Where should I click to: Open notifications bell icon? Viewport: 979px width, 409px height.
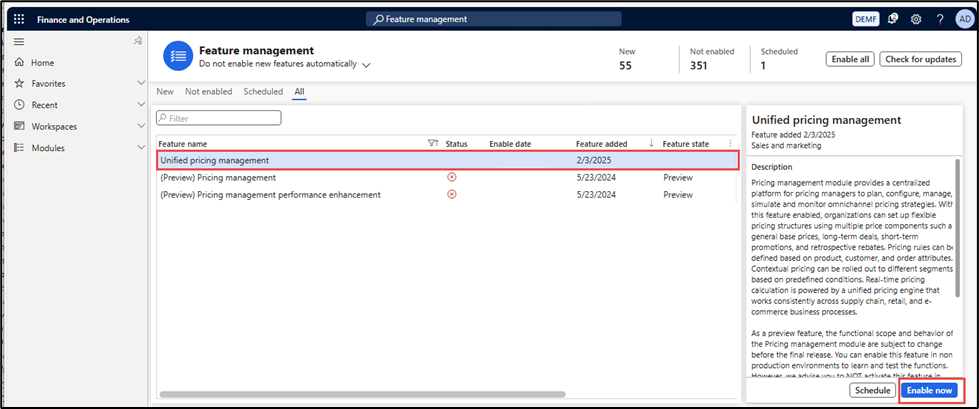tap(892, 19)
